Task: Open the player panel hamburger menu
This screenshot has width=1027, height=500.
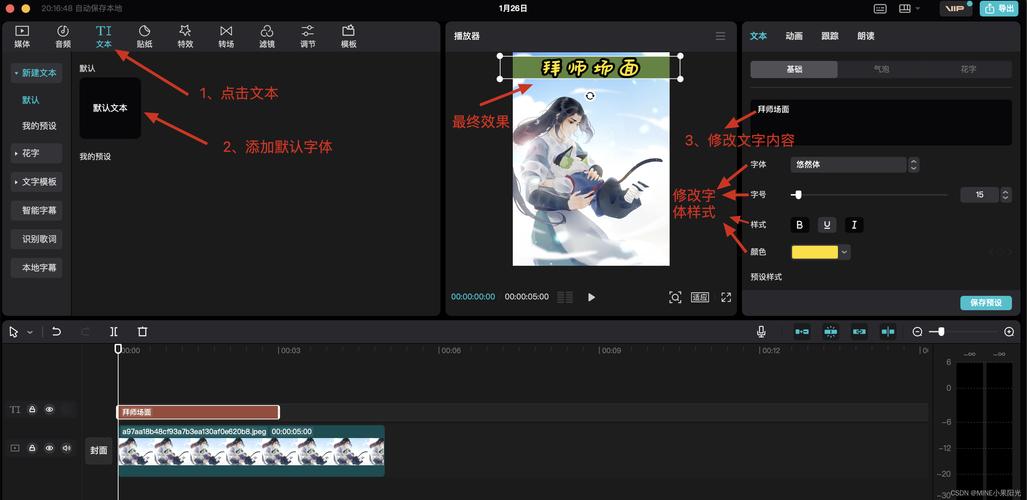Action: [x=720, y=36]
